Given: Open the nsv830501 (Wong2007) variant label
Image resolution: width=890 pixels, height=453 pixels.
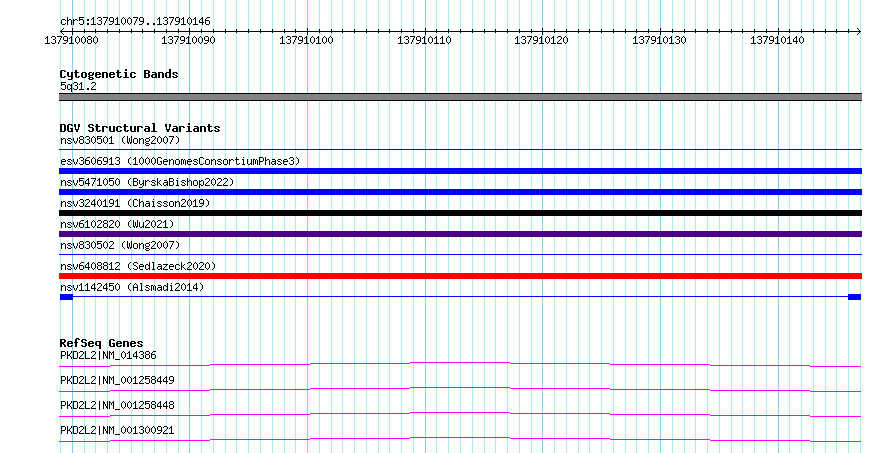Looking at the screenshot, I should pyautogui.click(x=120, y=140).
